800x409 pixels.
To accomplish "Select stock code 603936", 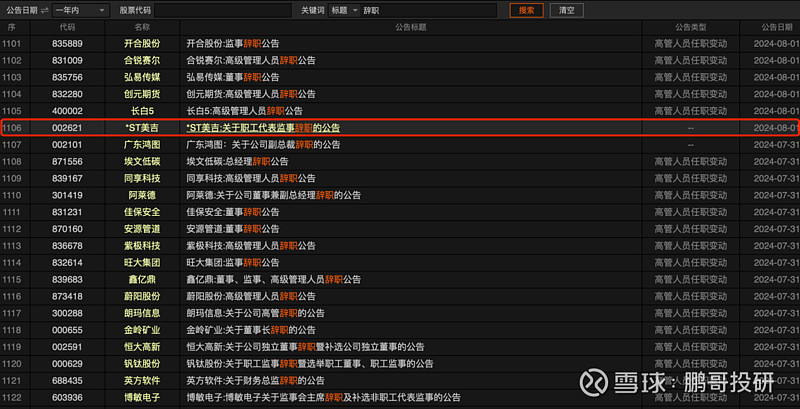I will [x=67, y=398].
